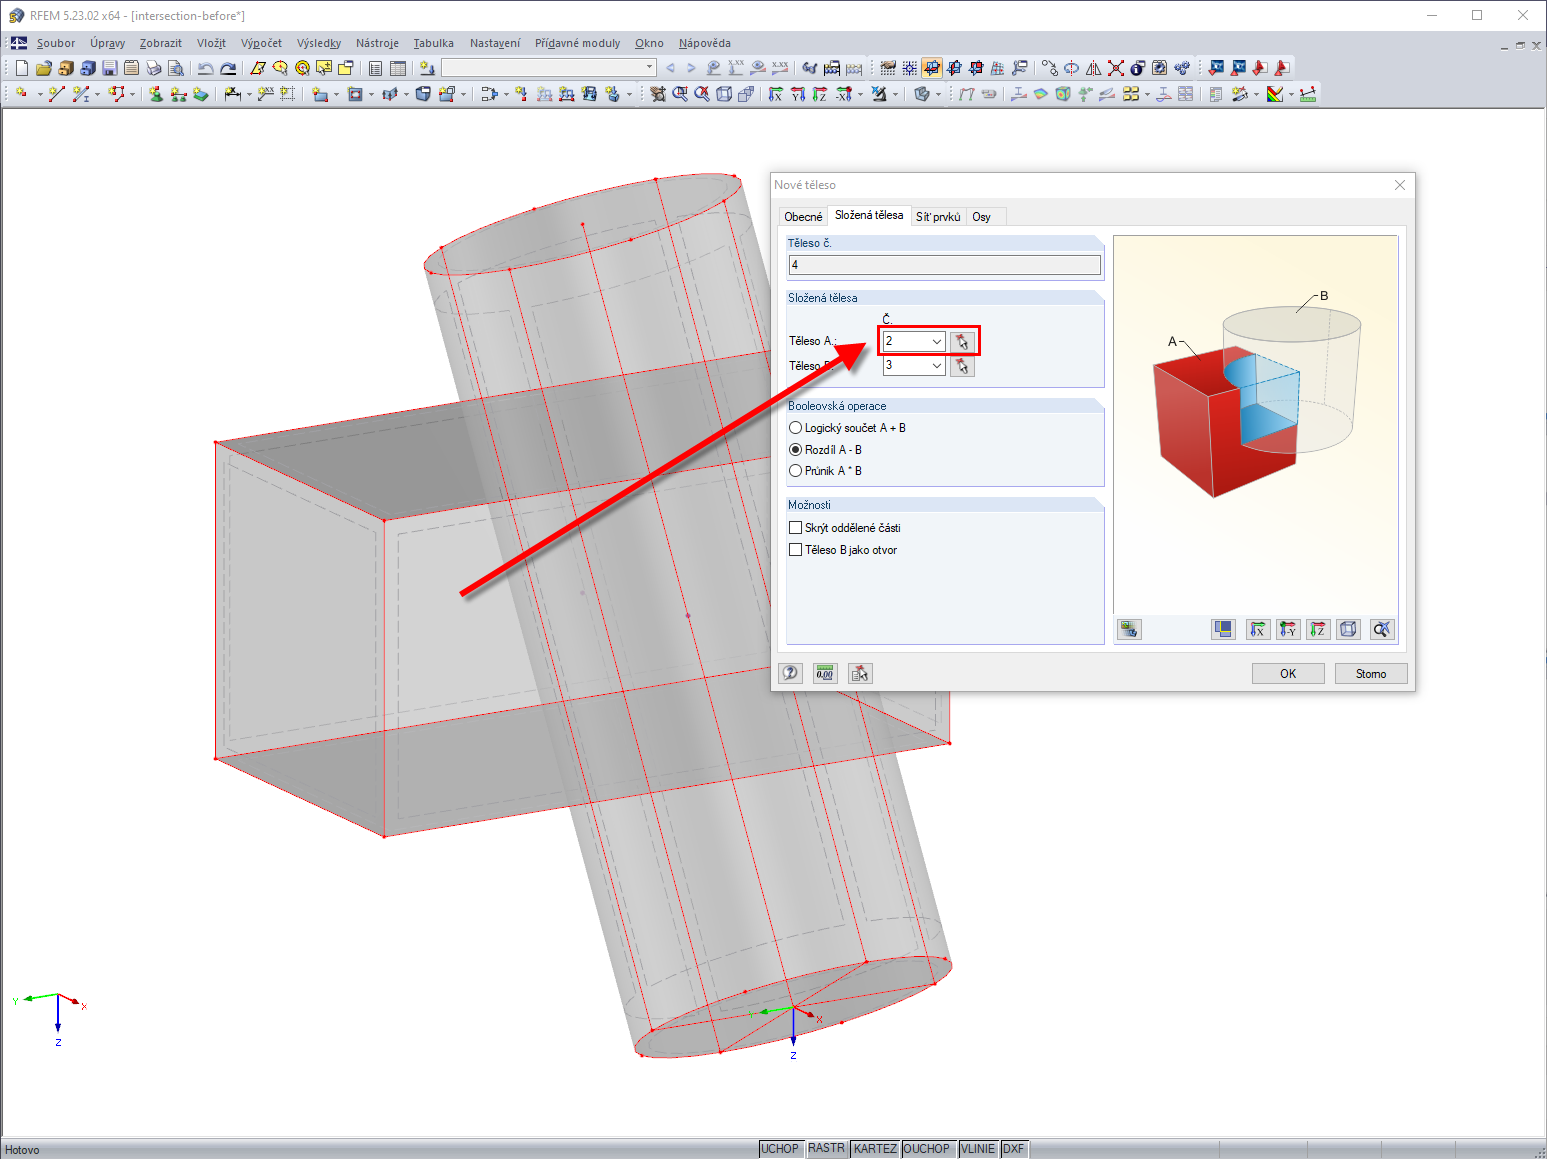Set preview to X-direction view

coord(1258,629)
